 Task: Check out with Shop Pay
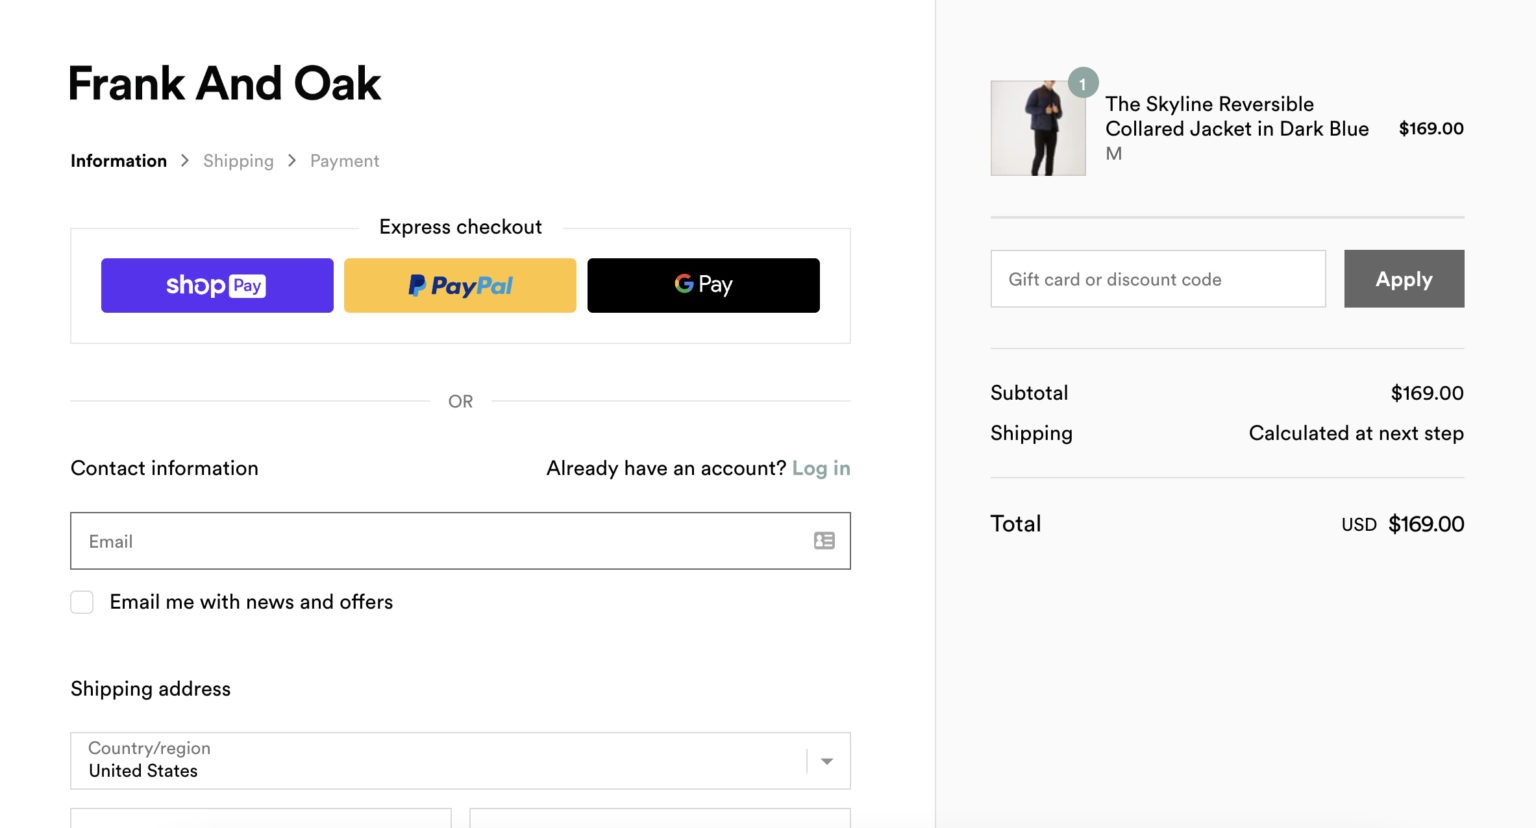coord(217,285)
